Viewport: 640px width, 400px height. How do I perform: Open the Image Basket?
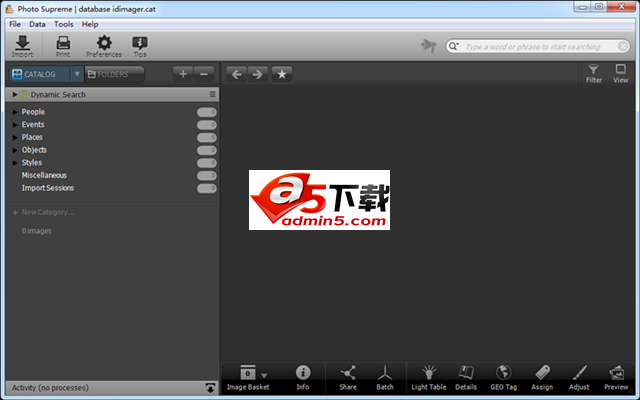click(x=247, y=378)
